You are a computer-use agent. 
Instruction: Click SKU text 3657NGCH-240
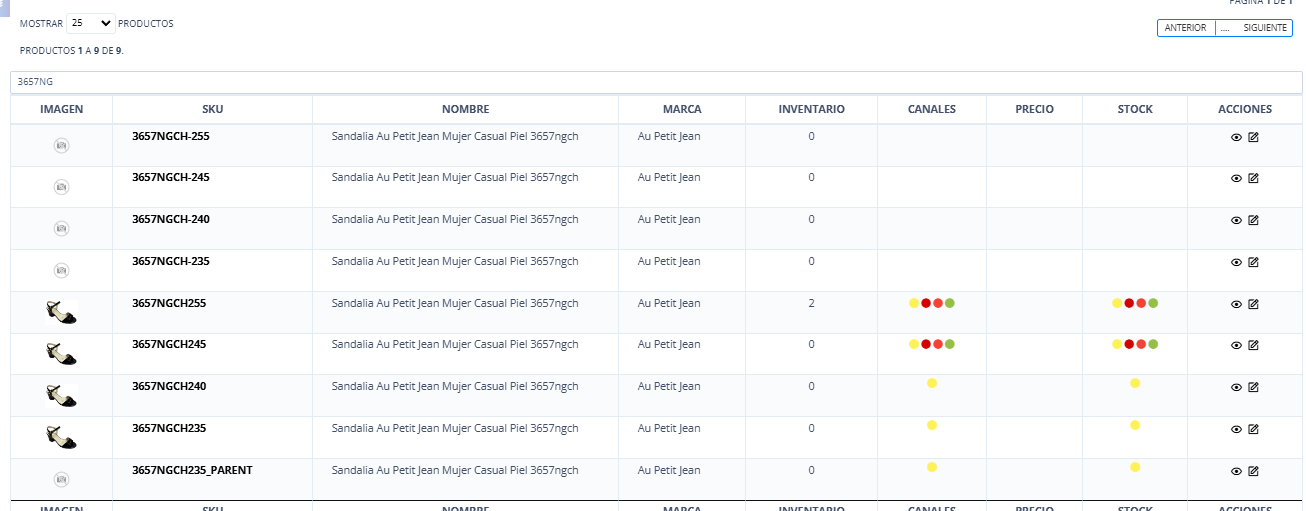pyautogui.click(x=171, y=219)
